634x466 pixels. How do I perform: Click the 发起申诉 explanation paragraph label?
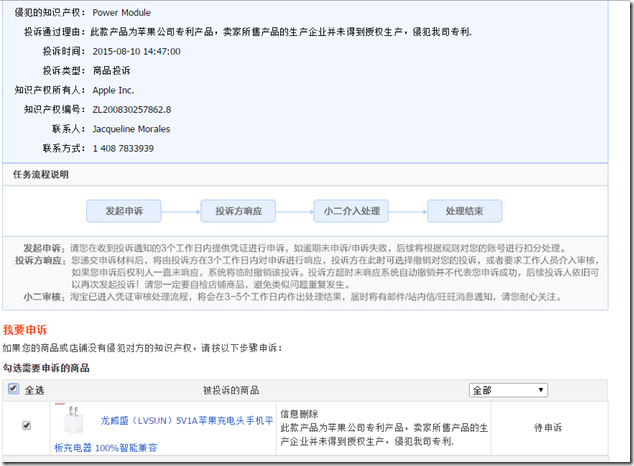[44, 248]
